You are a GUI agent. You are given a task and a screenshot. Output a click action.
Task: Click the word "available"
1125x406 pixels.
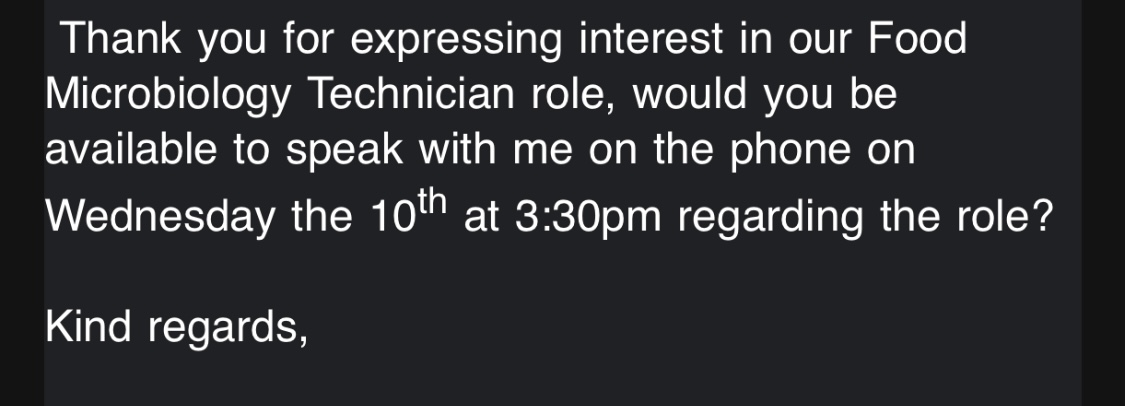[131, 151]
